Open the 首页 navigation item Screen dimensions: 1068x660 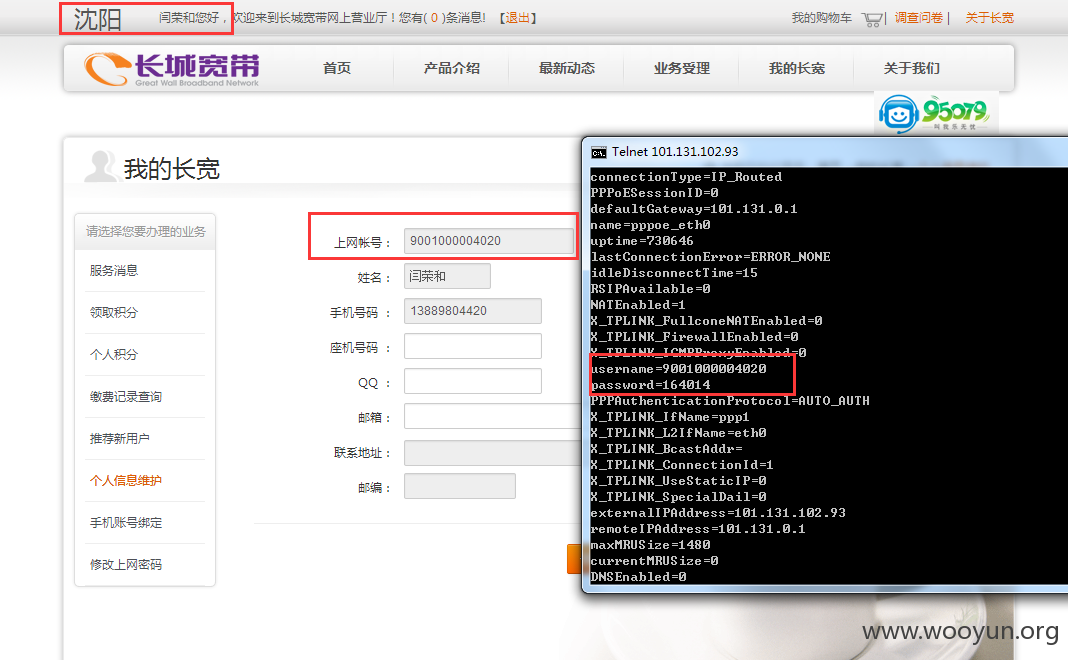point(336,68)
